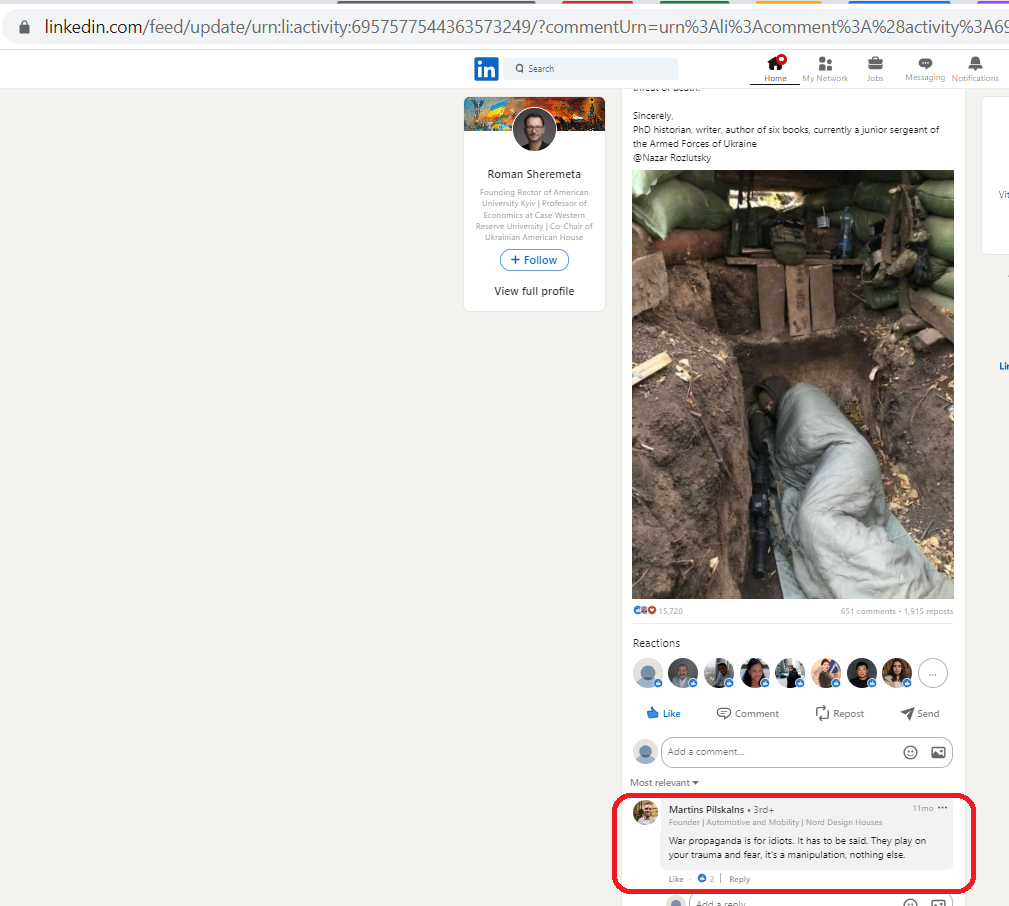Screen dimensions: 1009x906
Task: Click the "PhD historian, writer" signature line
Action: click(786, 136)
